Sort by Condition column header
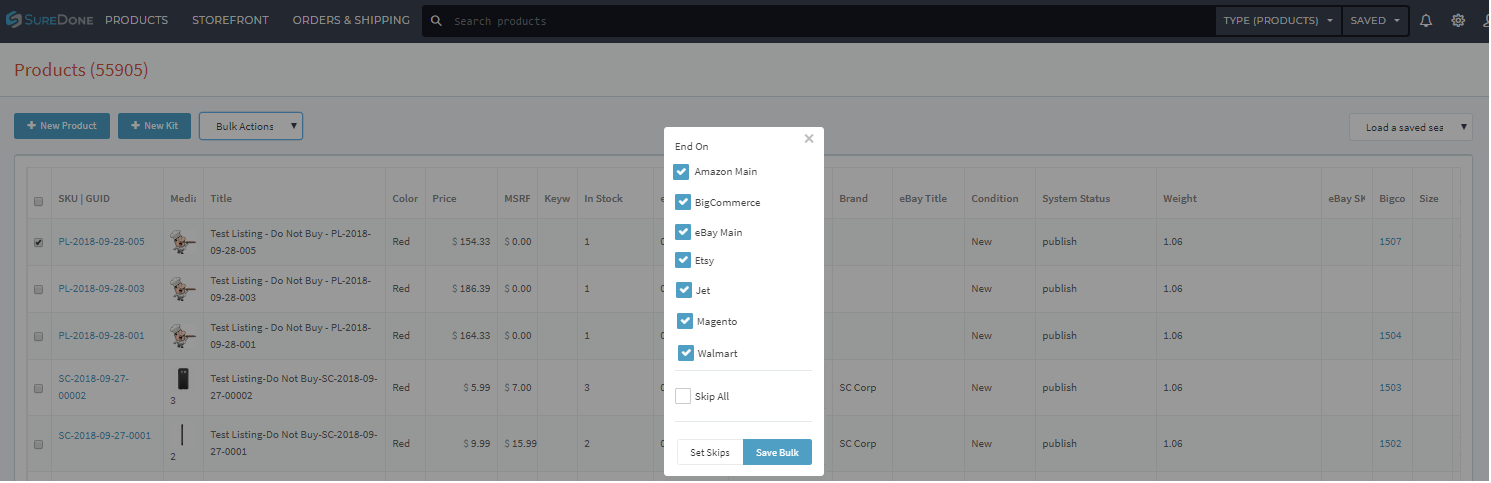This screenshot has width=1491, height=483. 994,199
